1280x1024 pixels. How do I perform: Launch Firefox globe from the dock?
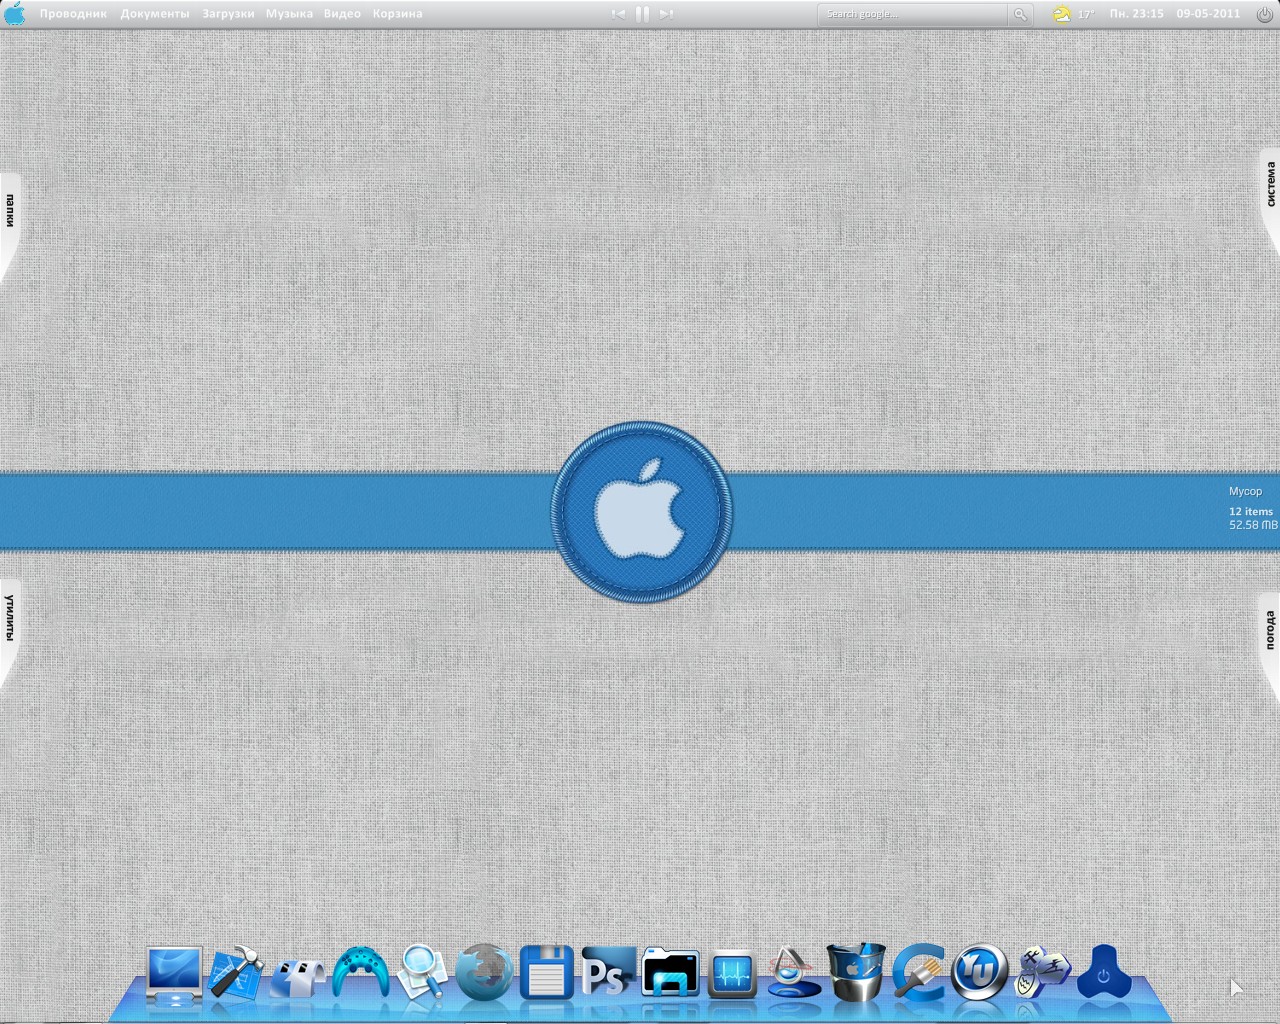[484, 972]
